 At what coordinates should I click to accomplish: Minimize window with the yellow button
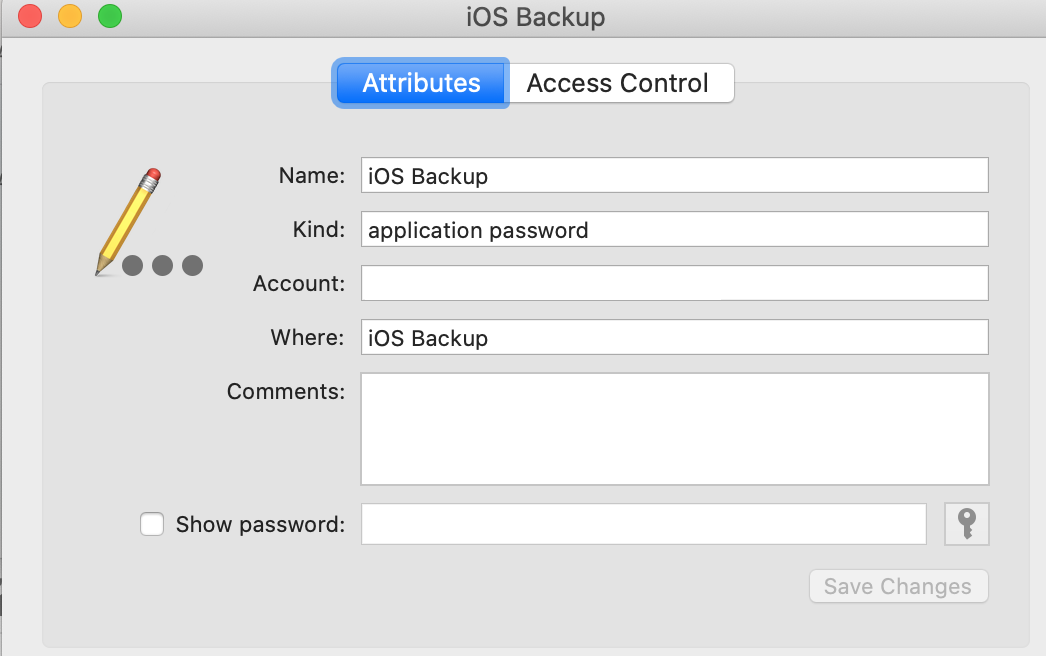70,17
